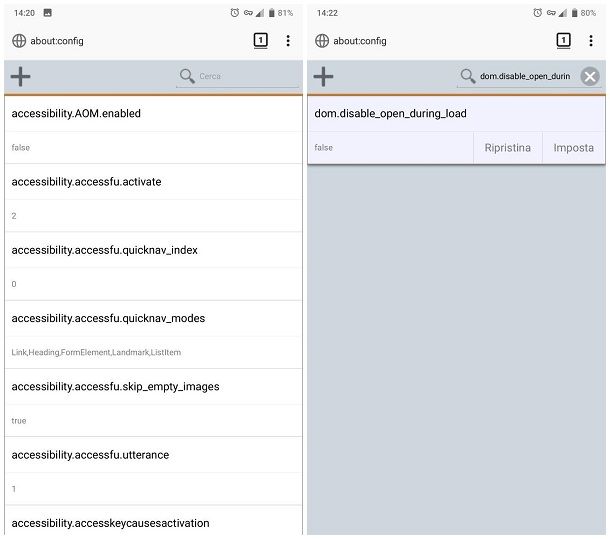Tap the true value under skip_empty_images
610x539 pixels.
pos(19,421)
